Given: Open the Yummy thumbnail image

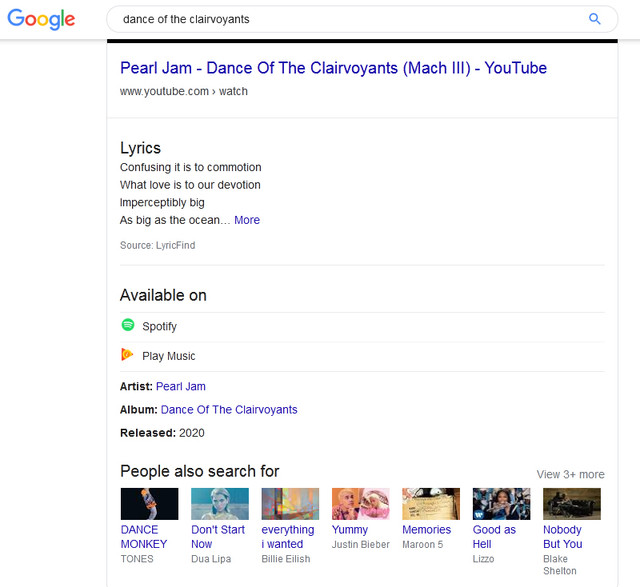Looking at the screenshot, I should point(360,504).
